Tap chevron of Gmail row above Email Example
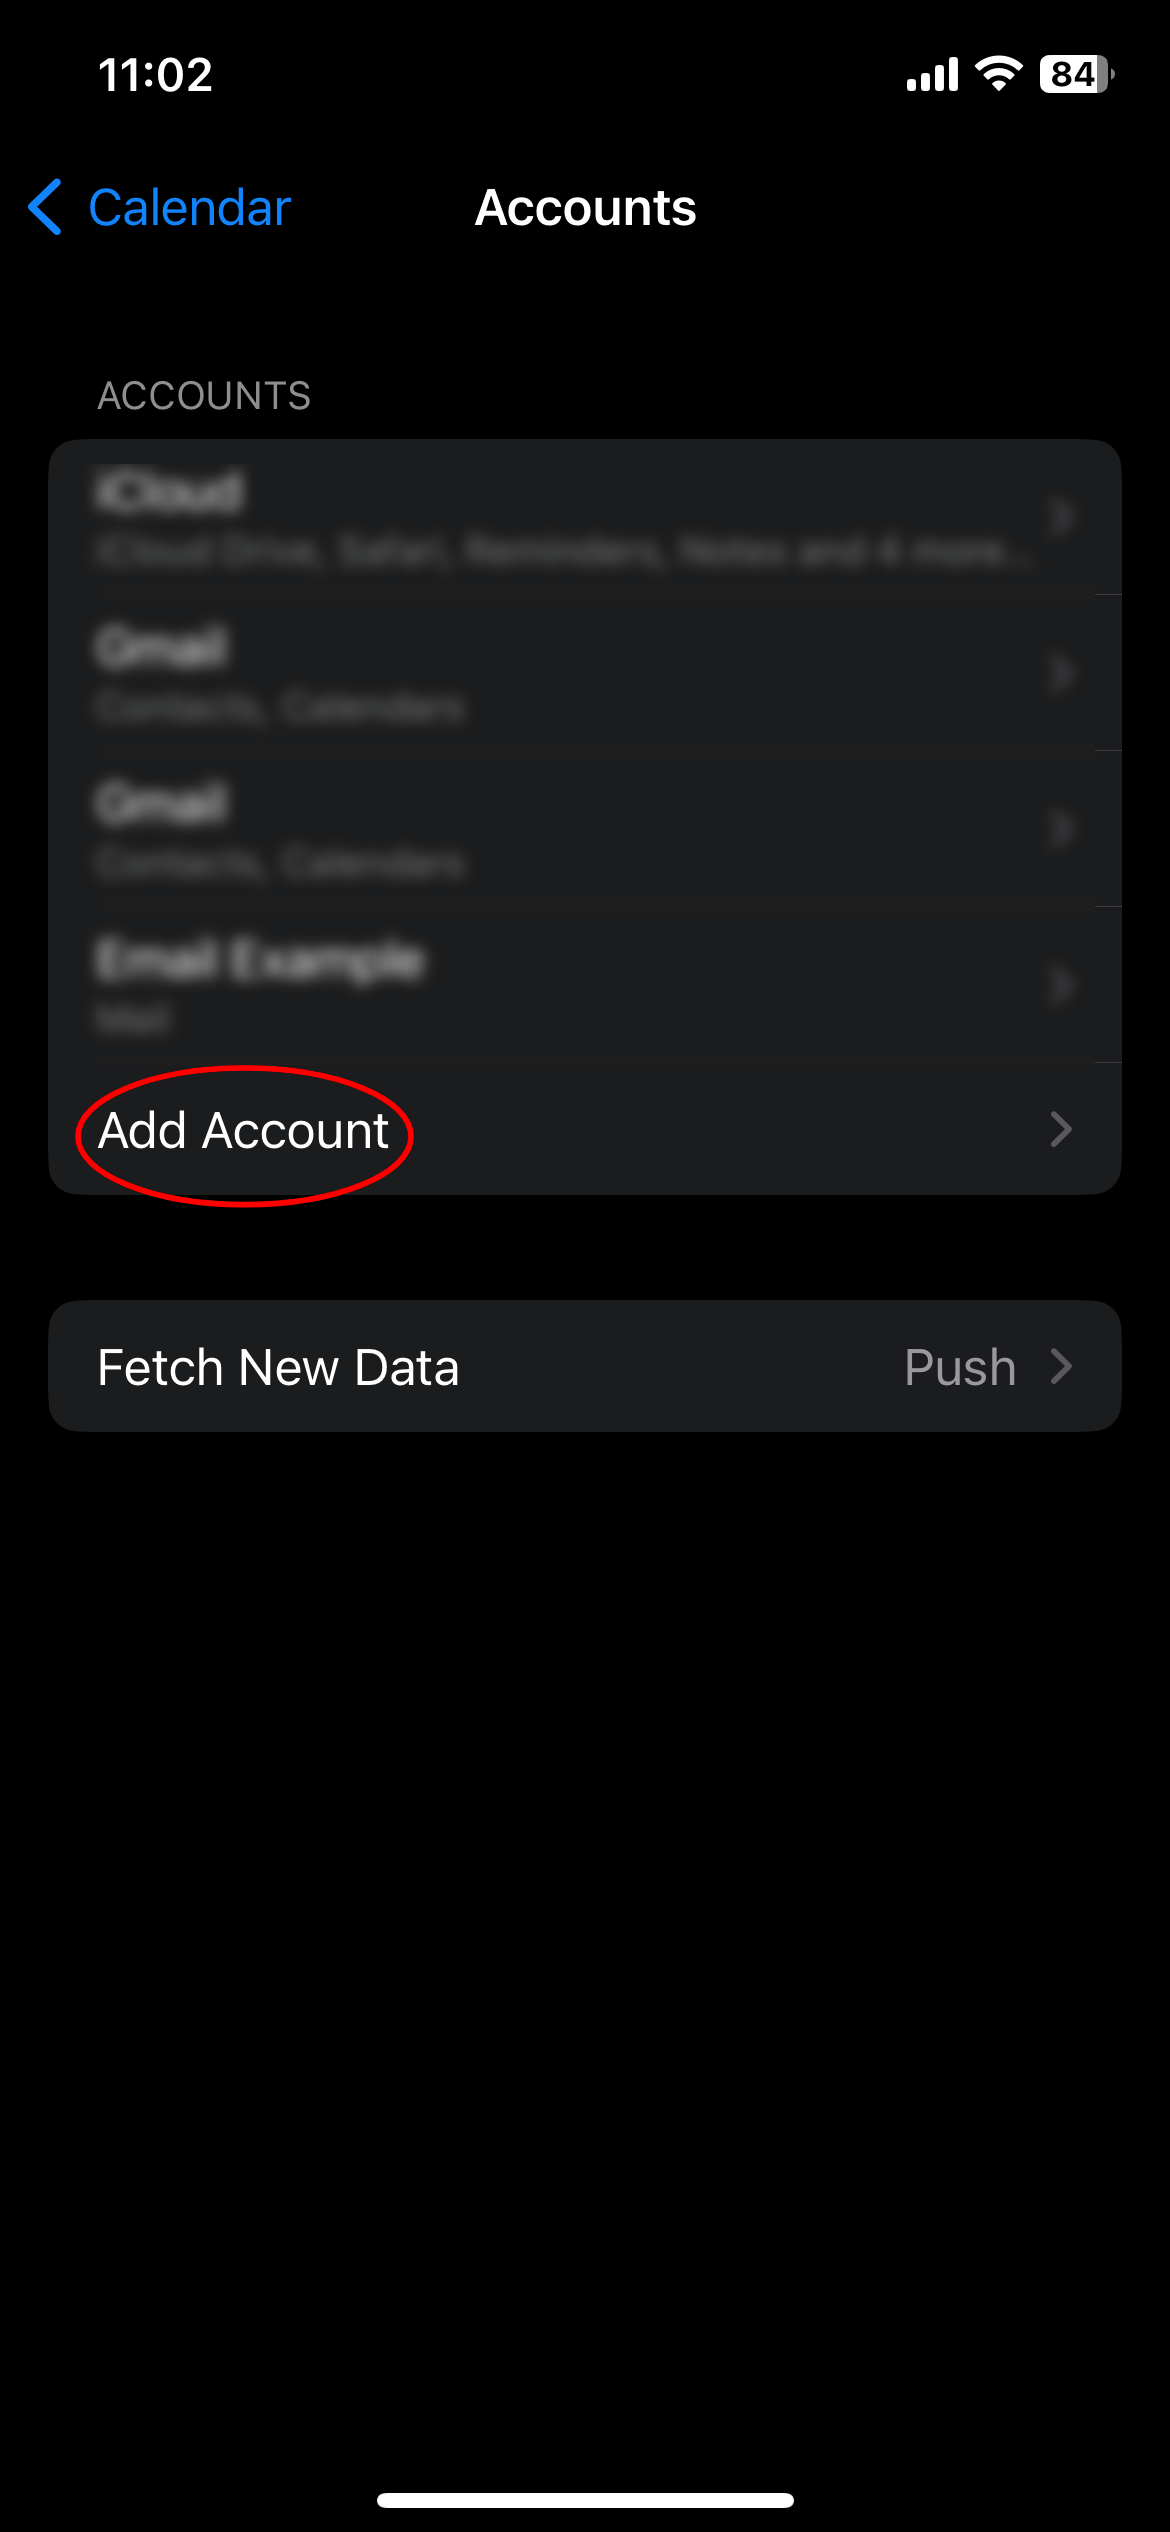Image resolution: width=1170 pixels, height=2532 pixels. click(x=1061, y=829)
